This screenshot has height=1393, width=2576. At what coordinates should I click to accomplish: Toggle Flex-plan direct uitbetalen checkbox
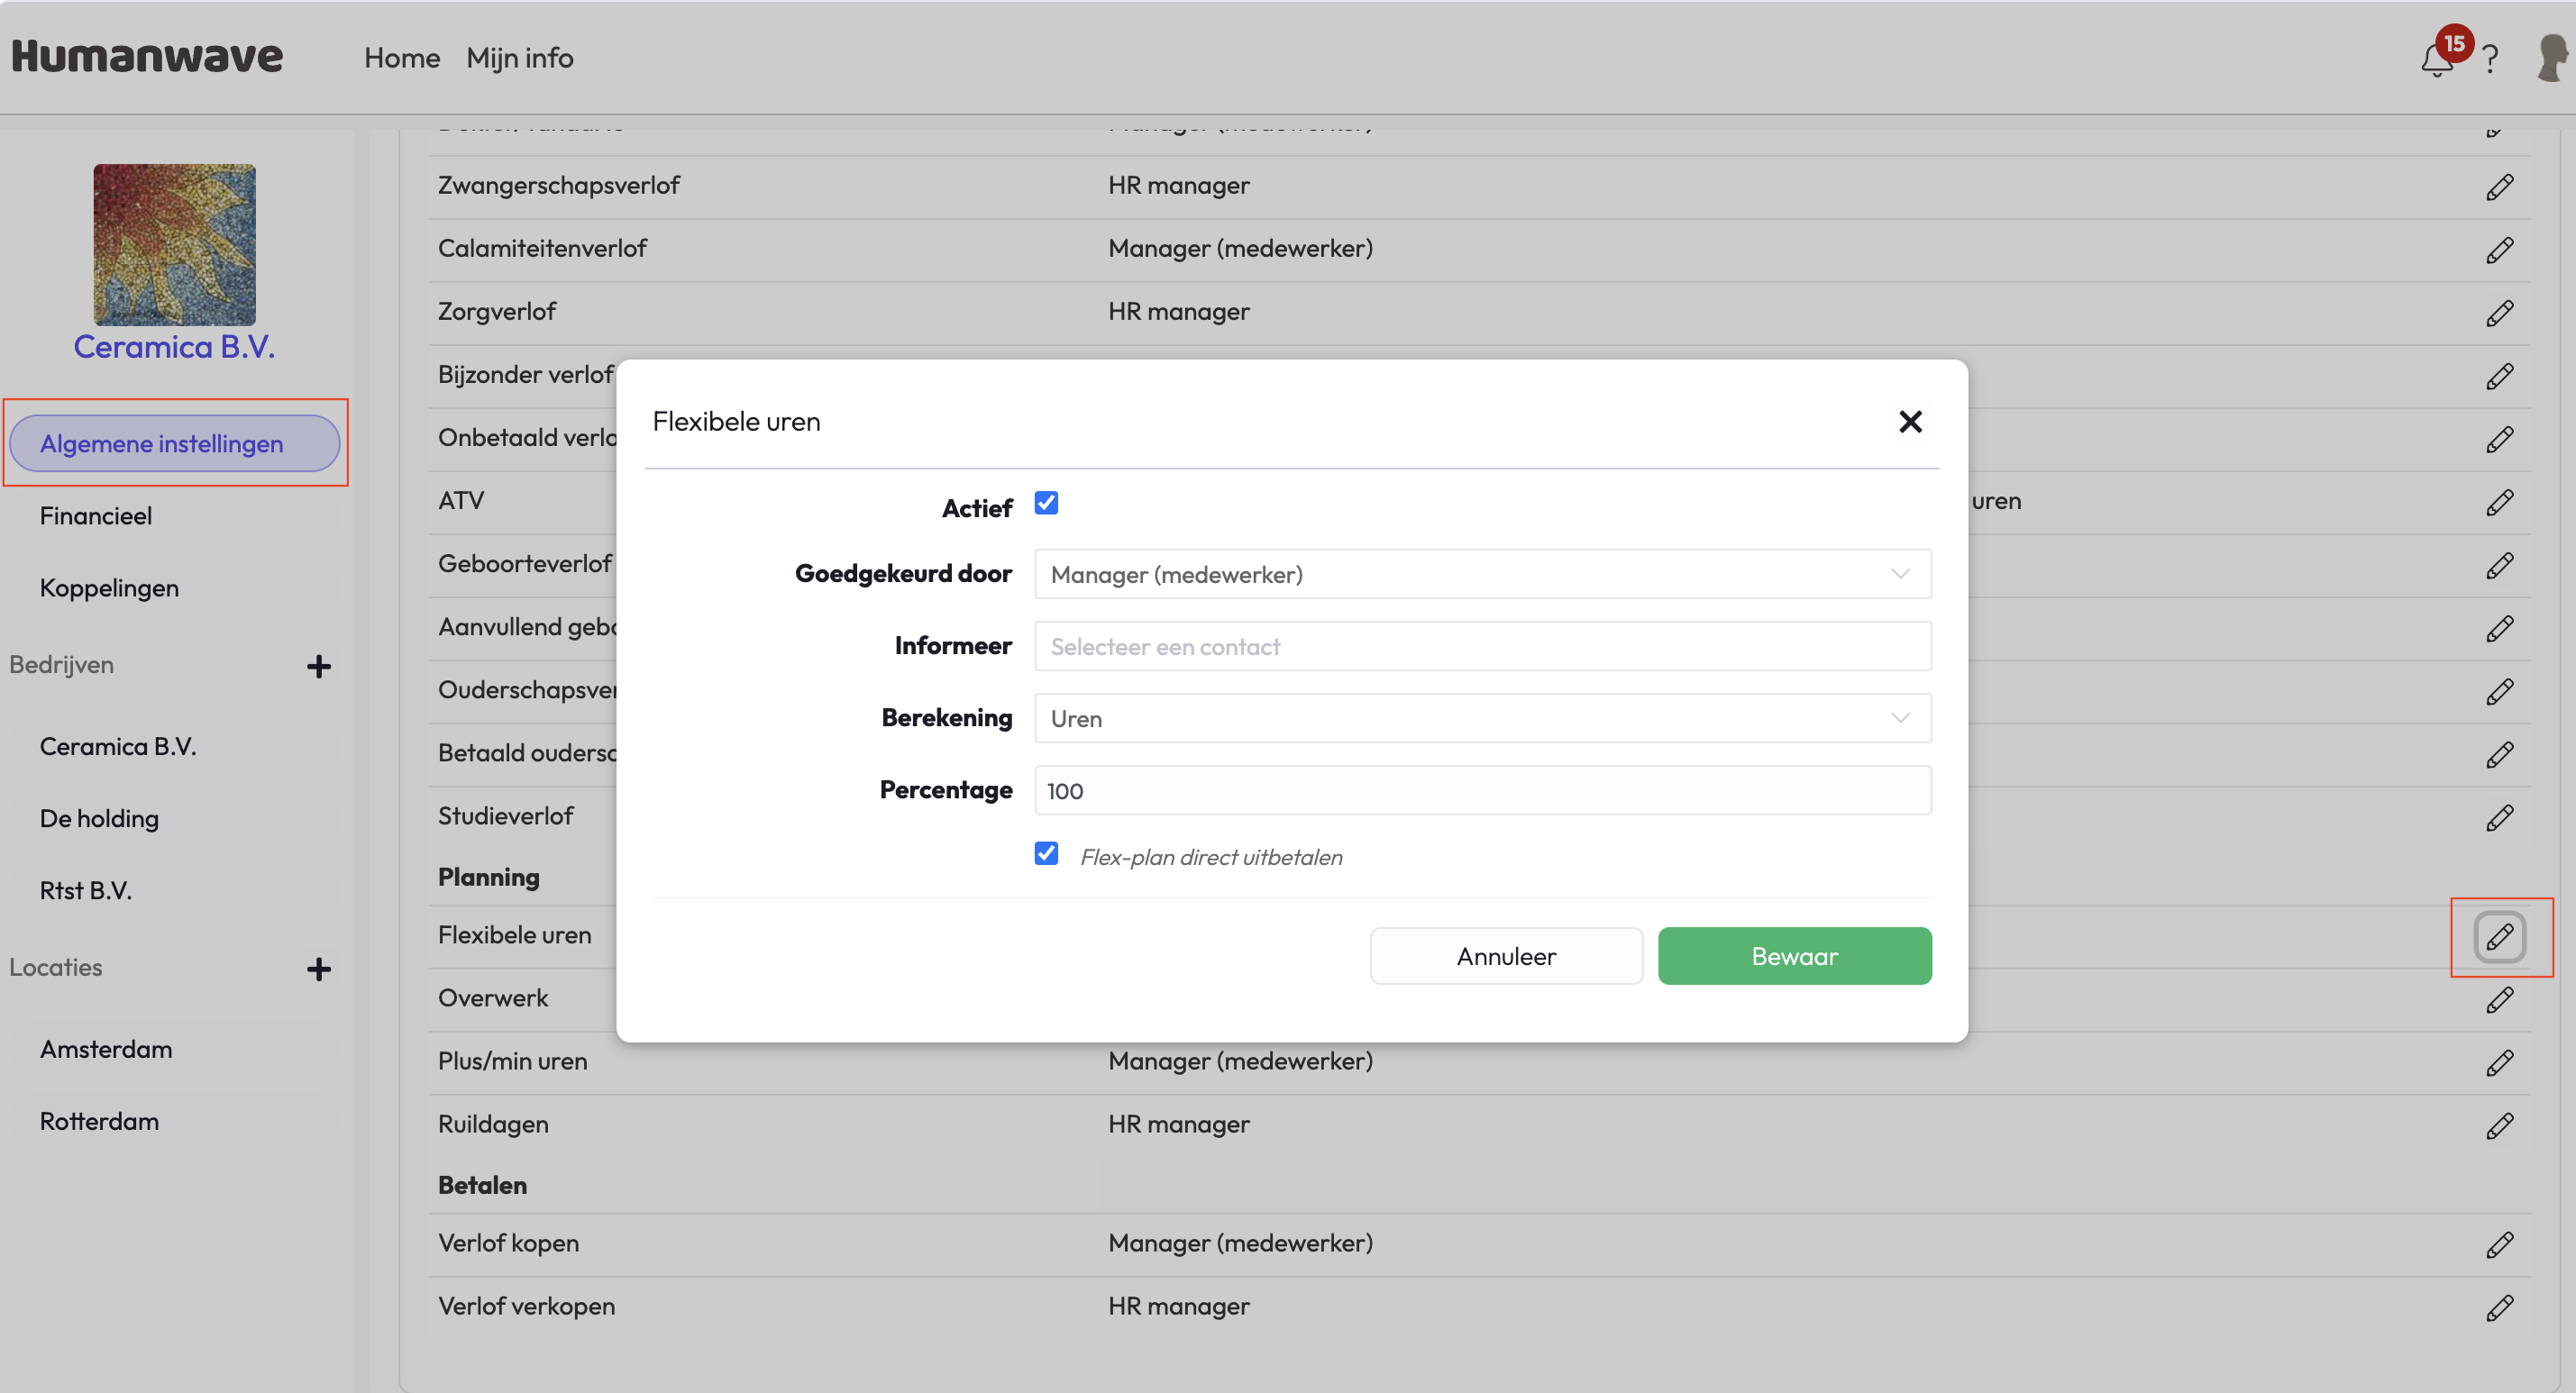pos(1046,854)
